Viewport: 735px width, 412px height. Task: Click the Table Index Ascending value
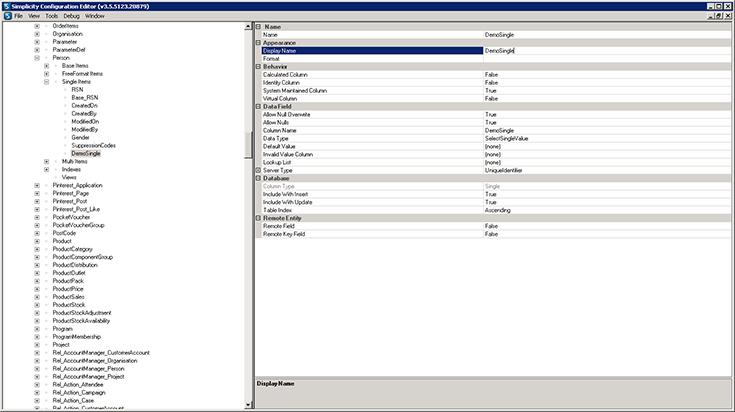(x=497, y=210)
